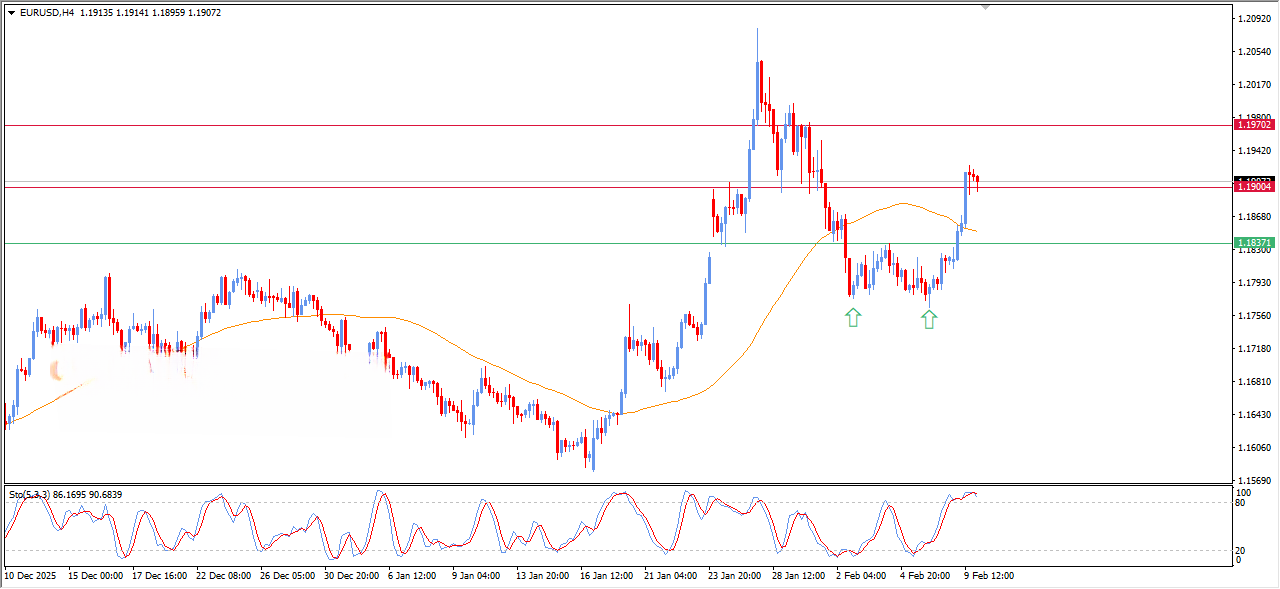Select the red 1.19004 price level label
This screenshot has width=1280, height=589.
pos(1254,187)
